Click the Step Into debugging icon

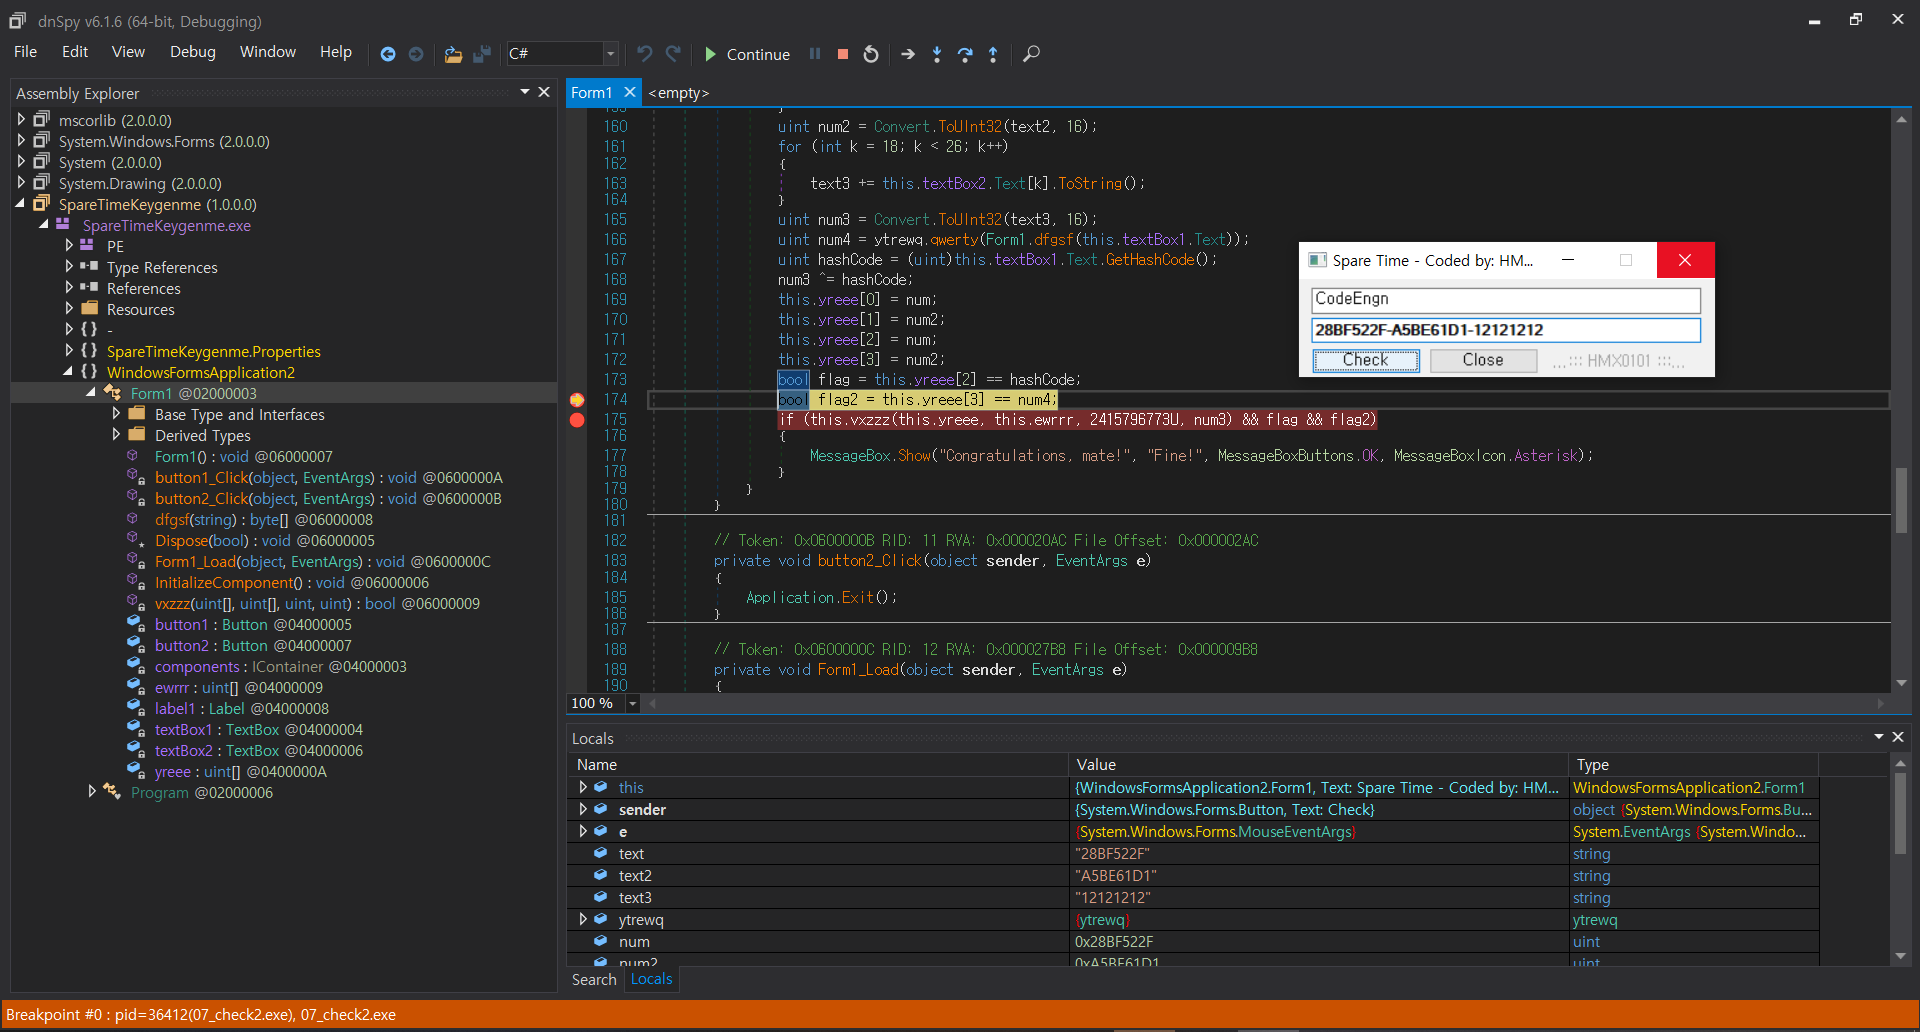tap(937, 54)
